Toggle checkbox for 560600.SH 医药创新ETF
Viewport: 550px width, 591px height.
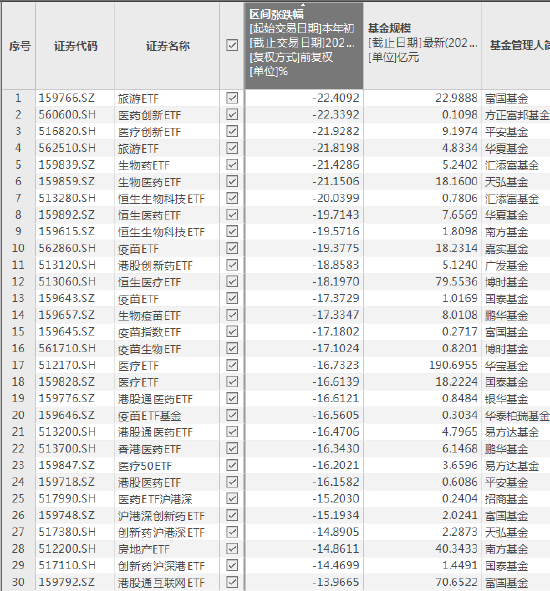click(x=232, y=115)
